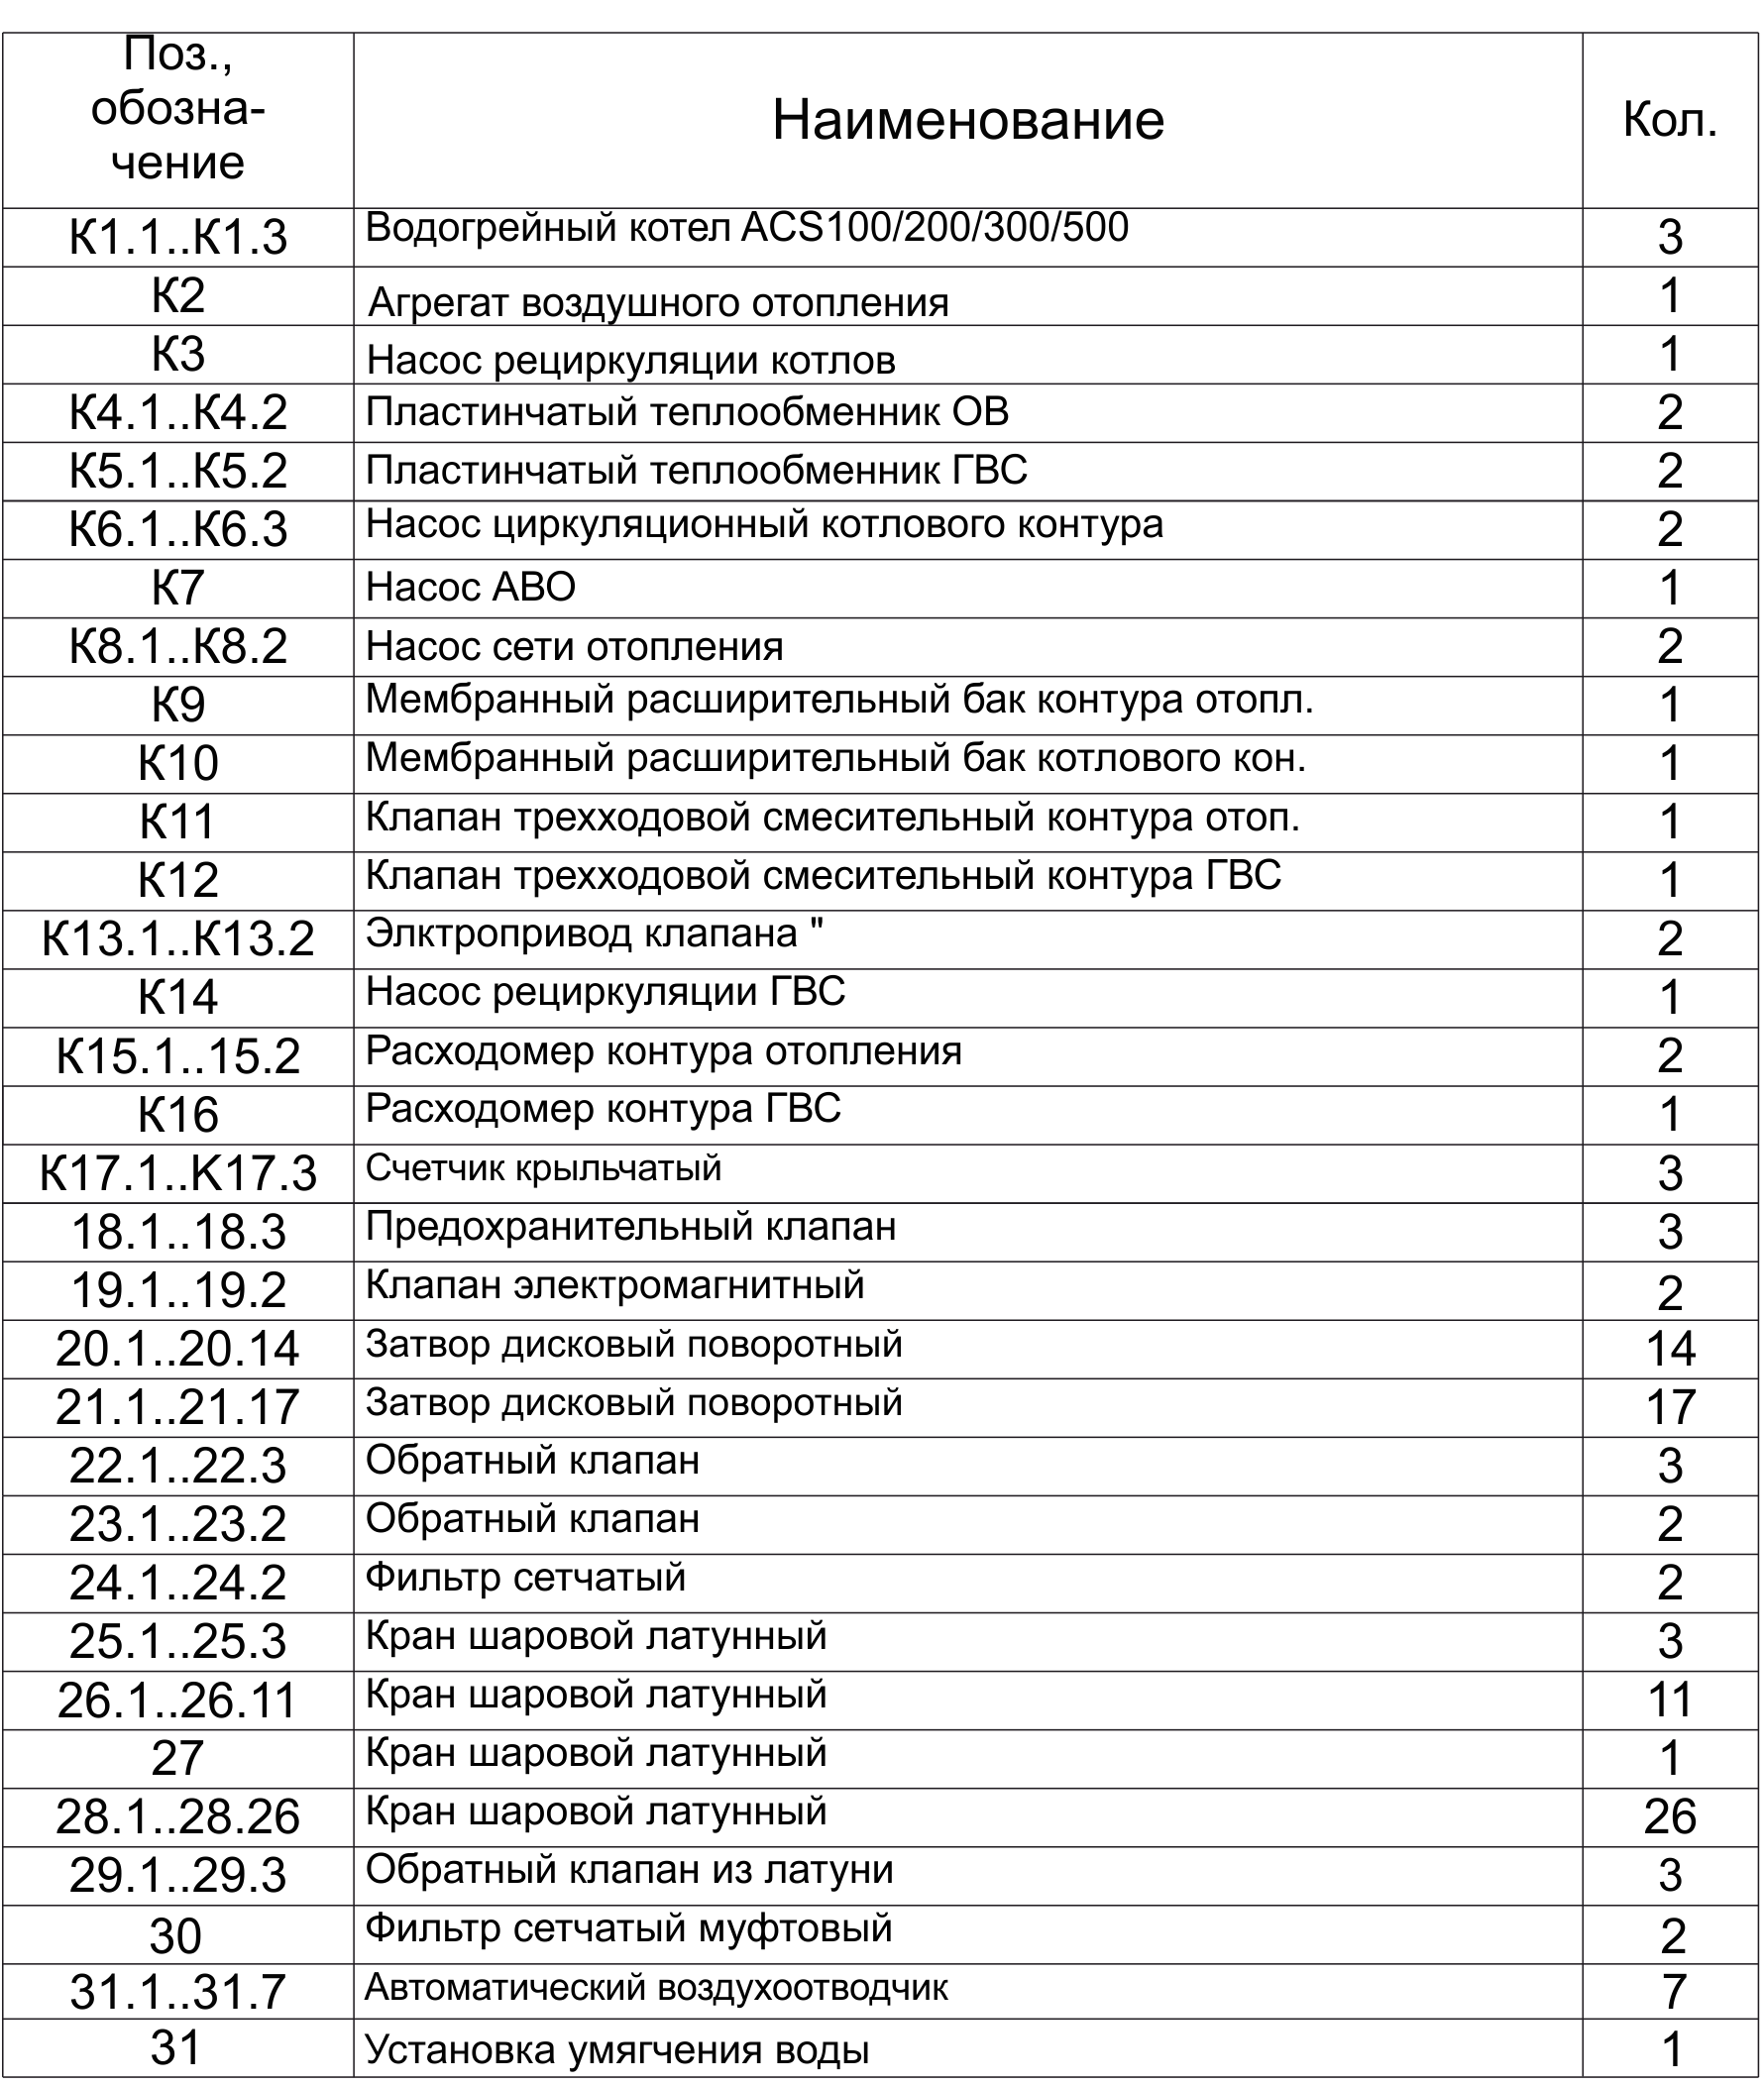
Task: Click 'Клапан трехходовой смесительный контура отоп.'
Action: (x=832, y=817)
